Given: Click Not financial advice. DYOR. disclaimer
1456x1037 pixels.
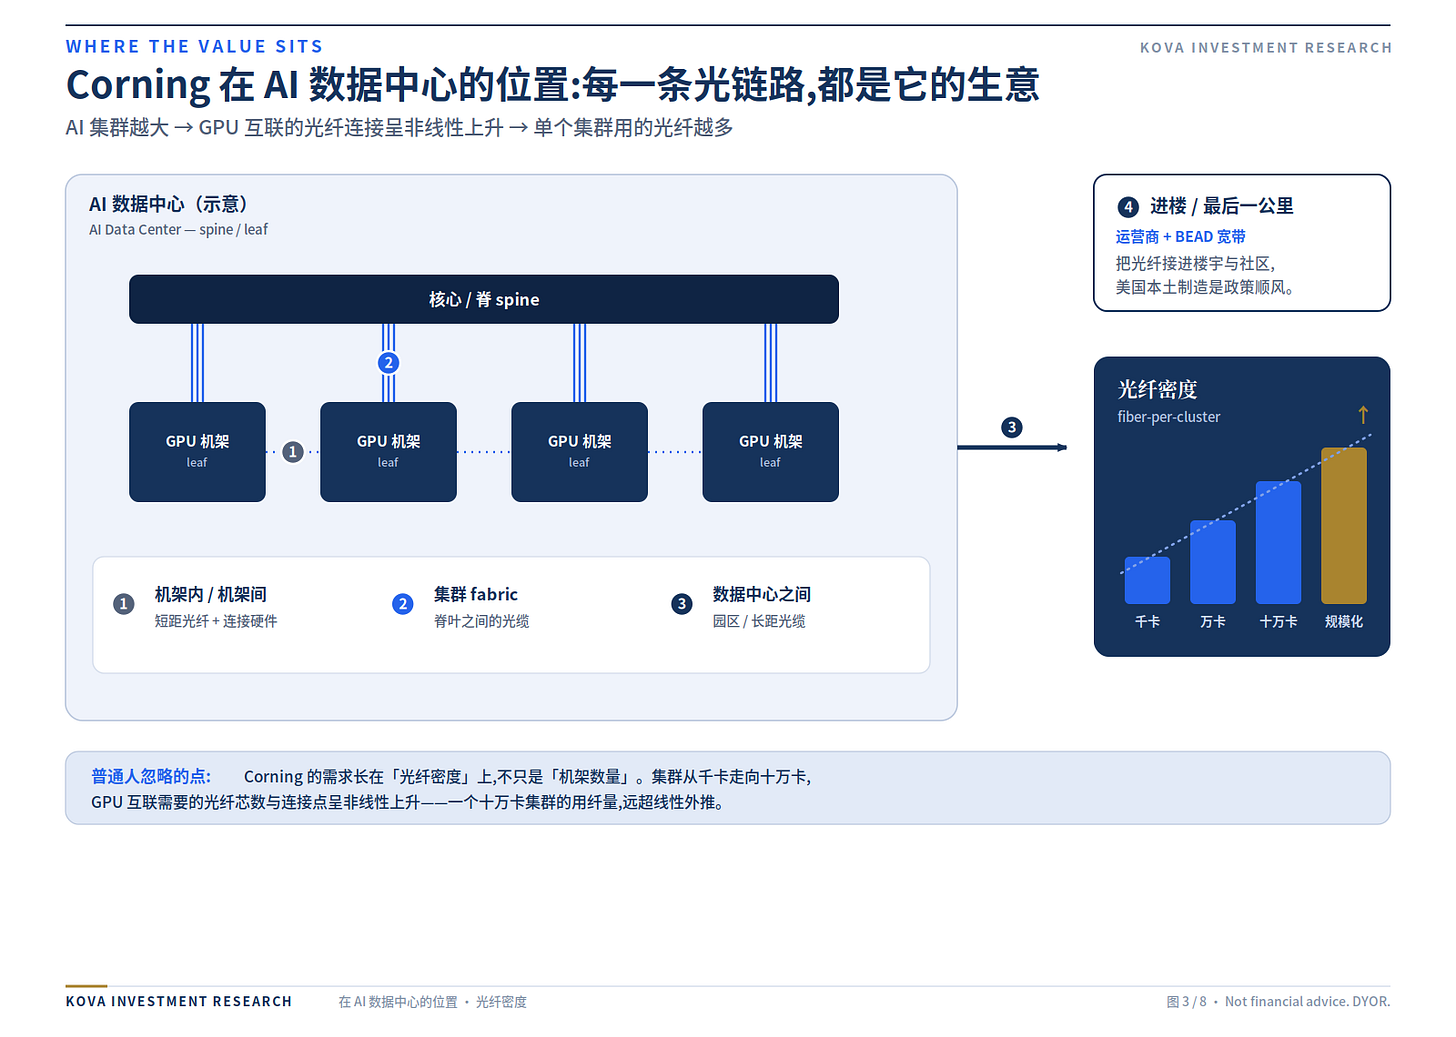Looking at the screenshot, I should click(x=1307, y=1002).
